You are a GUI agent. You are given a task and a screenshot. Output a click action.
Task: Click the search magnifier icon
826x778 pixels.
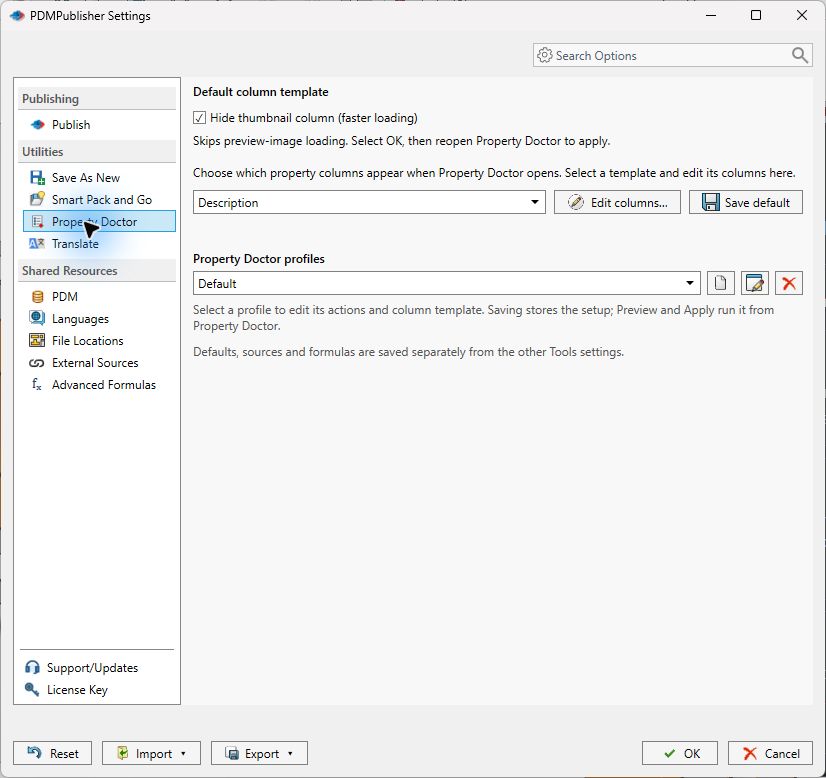coord(800,55)
